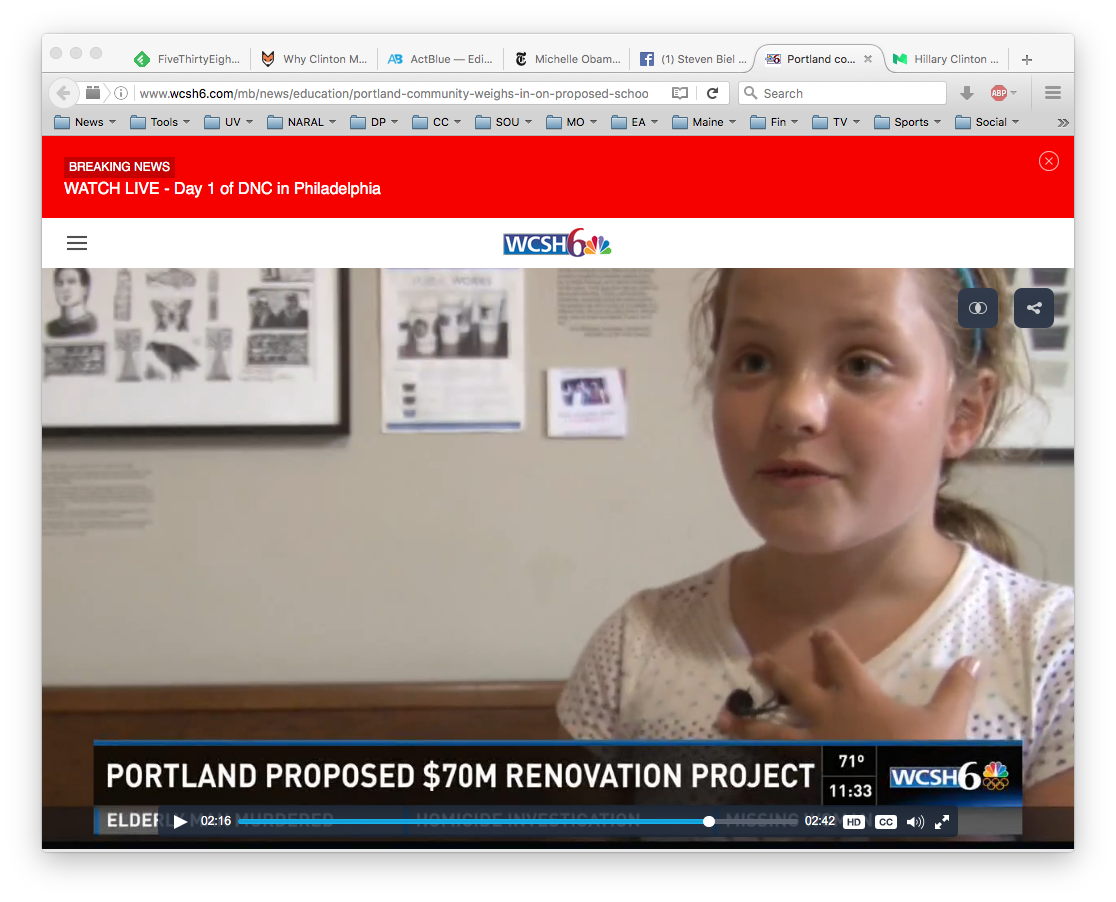Enter fullscreen video mode

tap(942, 822)
